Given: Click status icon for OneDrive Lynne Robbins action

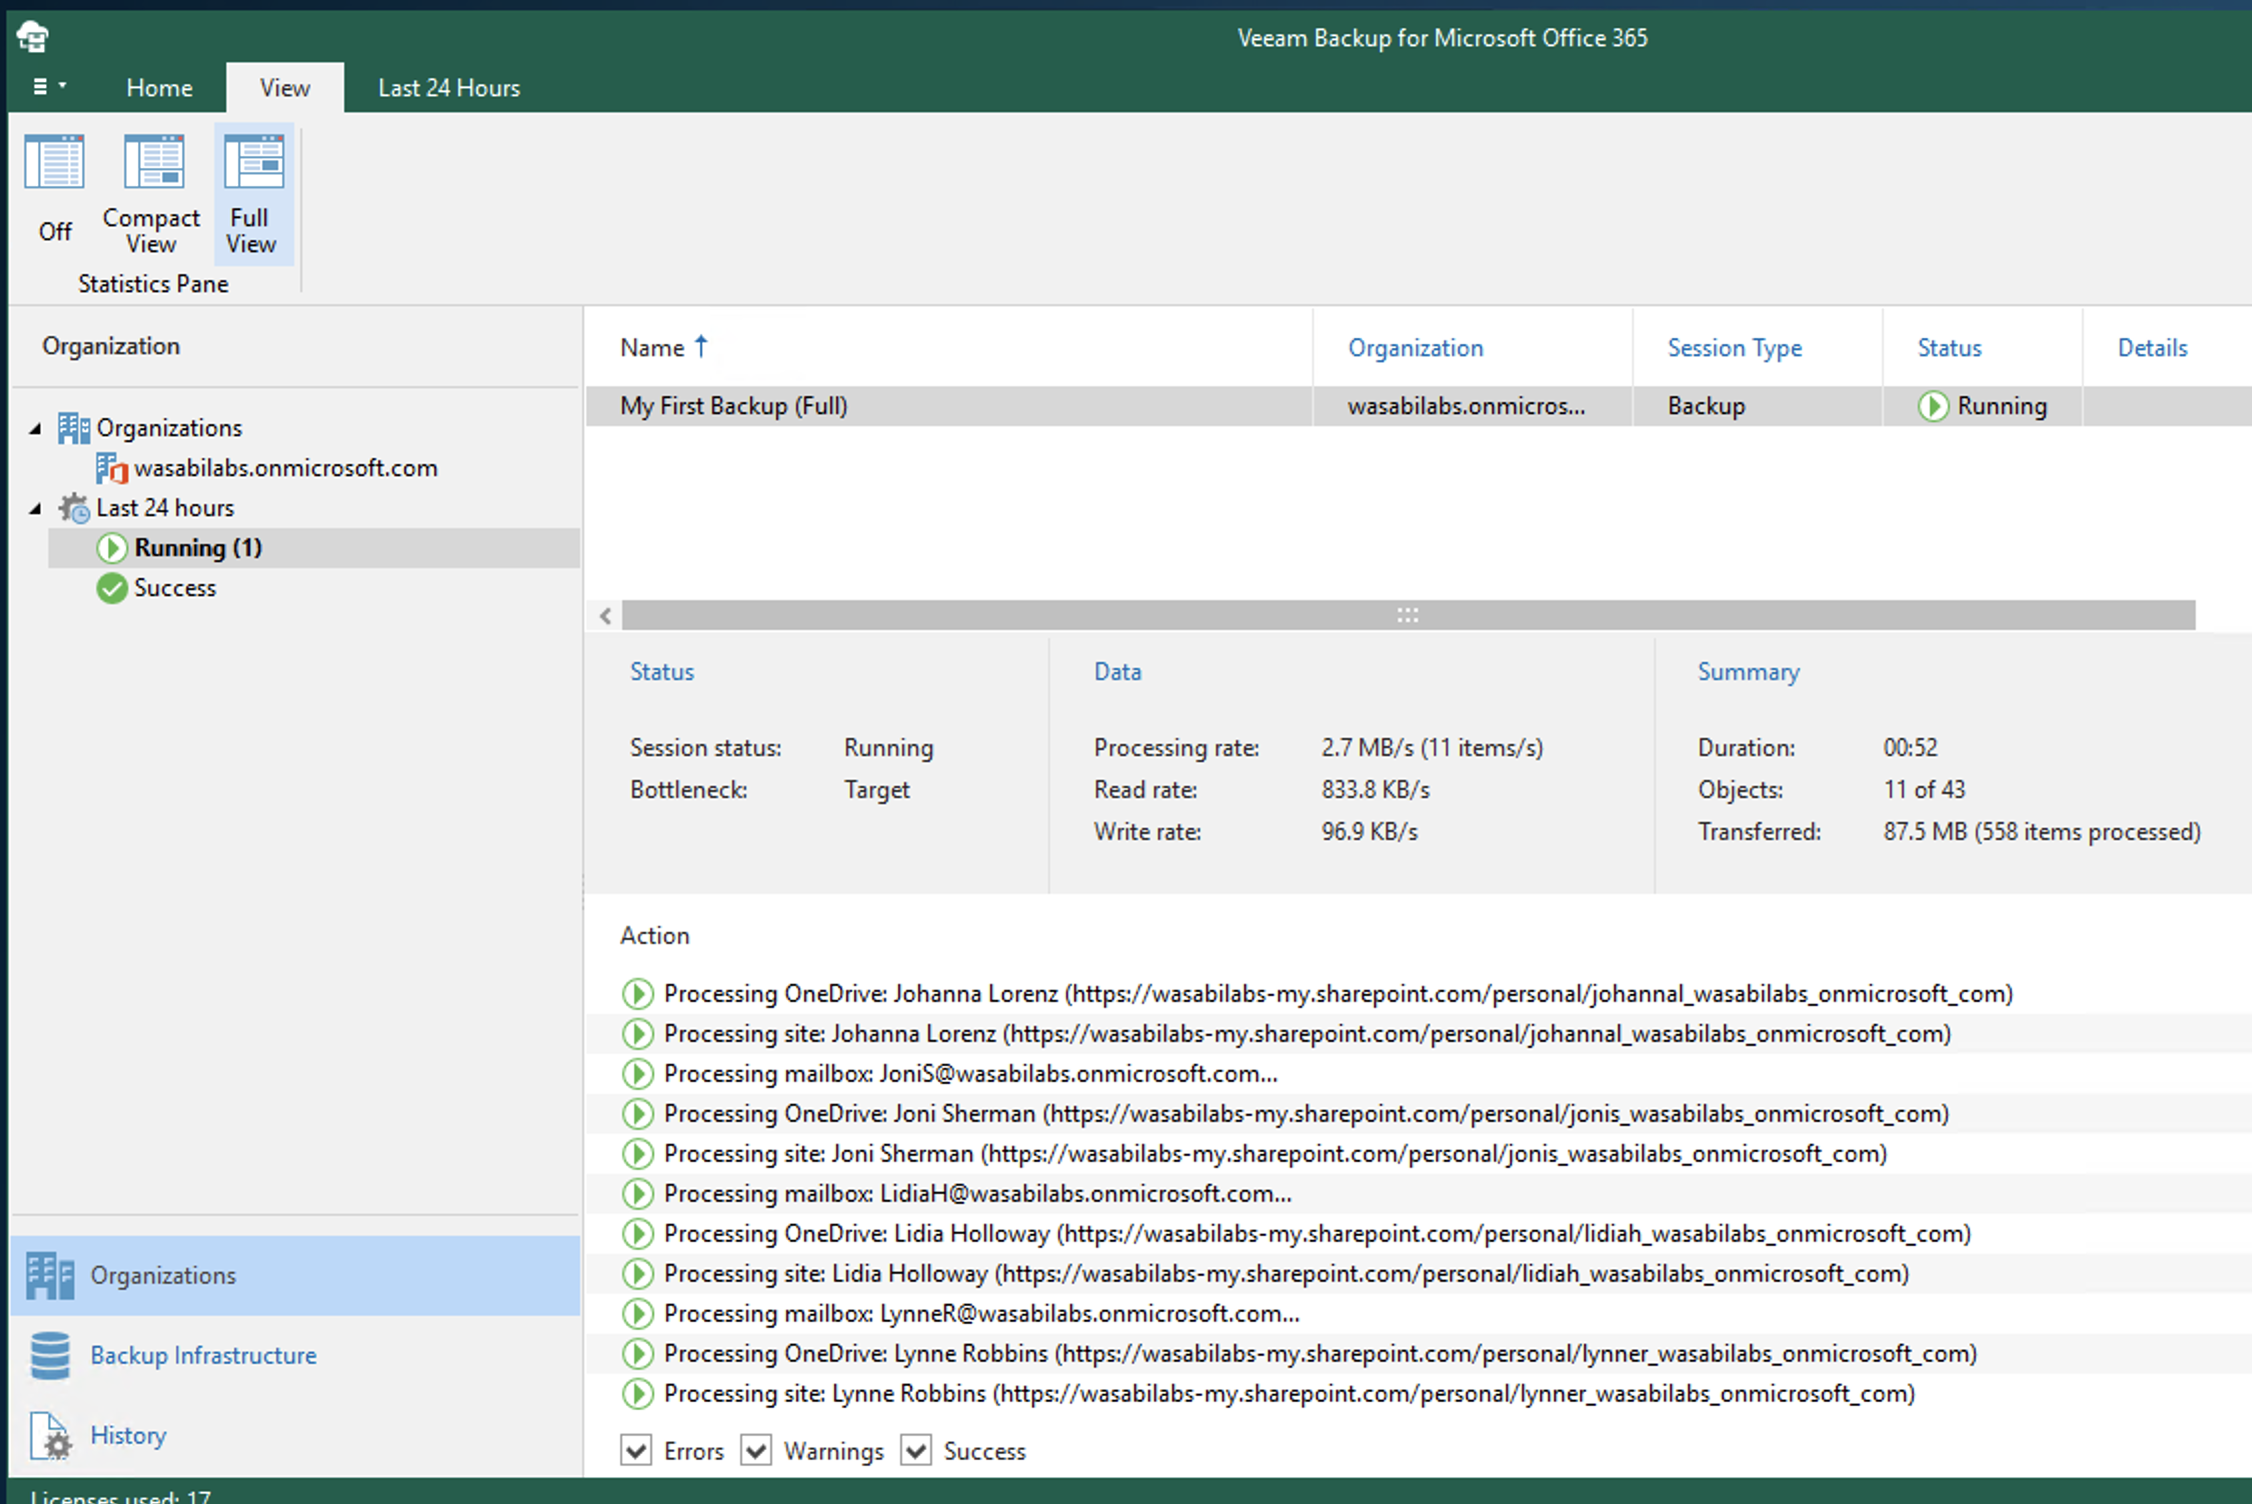Looking at the screenshot, I should coord(638,1354).
